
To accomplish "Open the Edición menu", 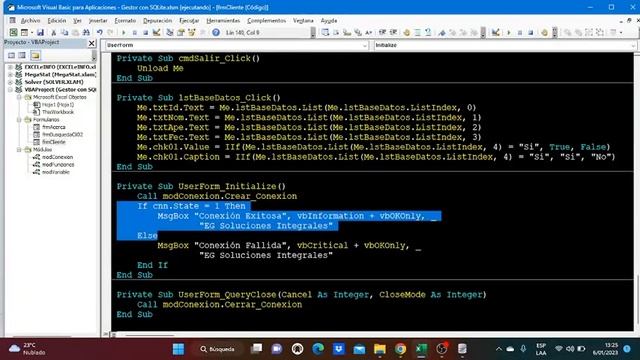I will click(x=57, y=20).
